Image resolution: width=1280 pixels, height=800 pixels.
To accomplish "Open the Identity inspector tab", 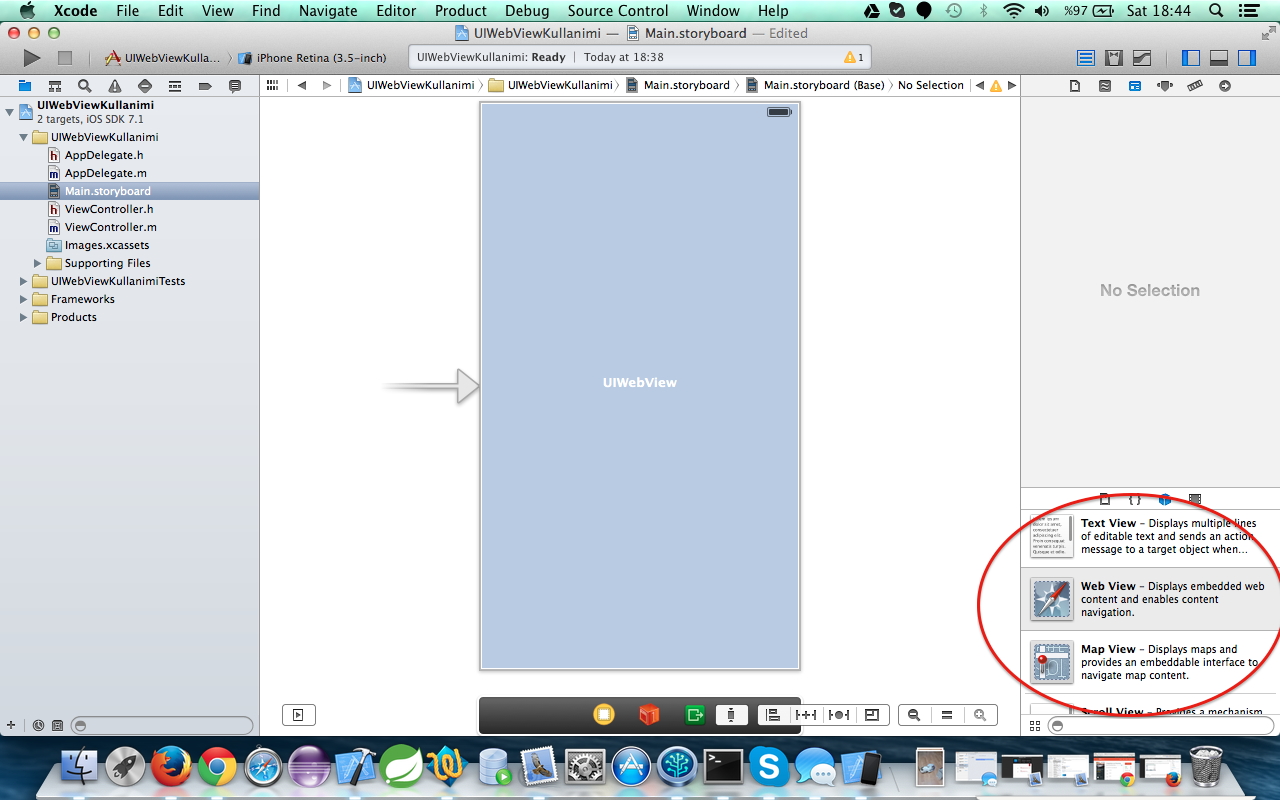I will 1135,86.
